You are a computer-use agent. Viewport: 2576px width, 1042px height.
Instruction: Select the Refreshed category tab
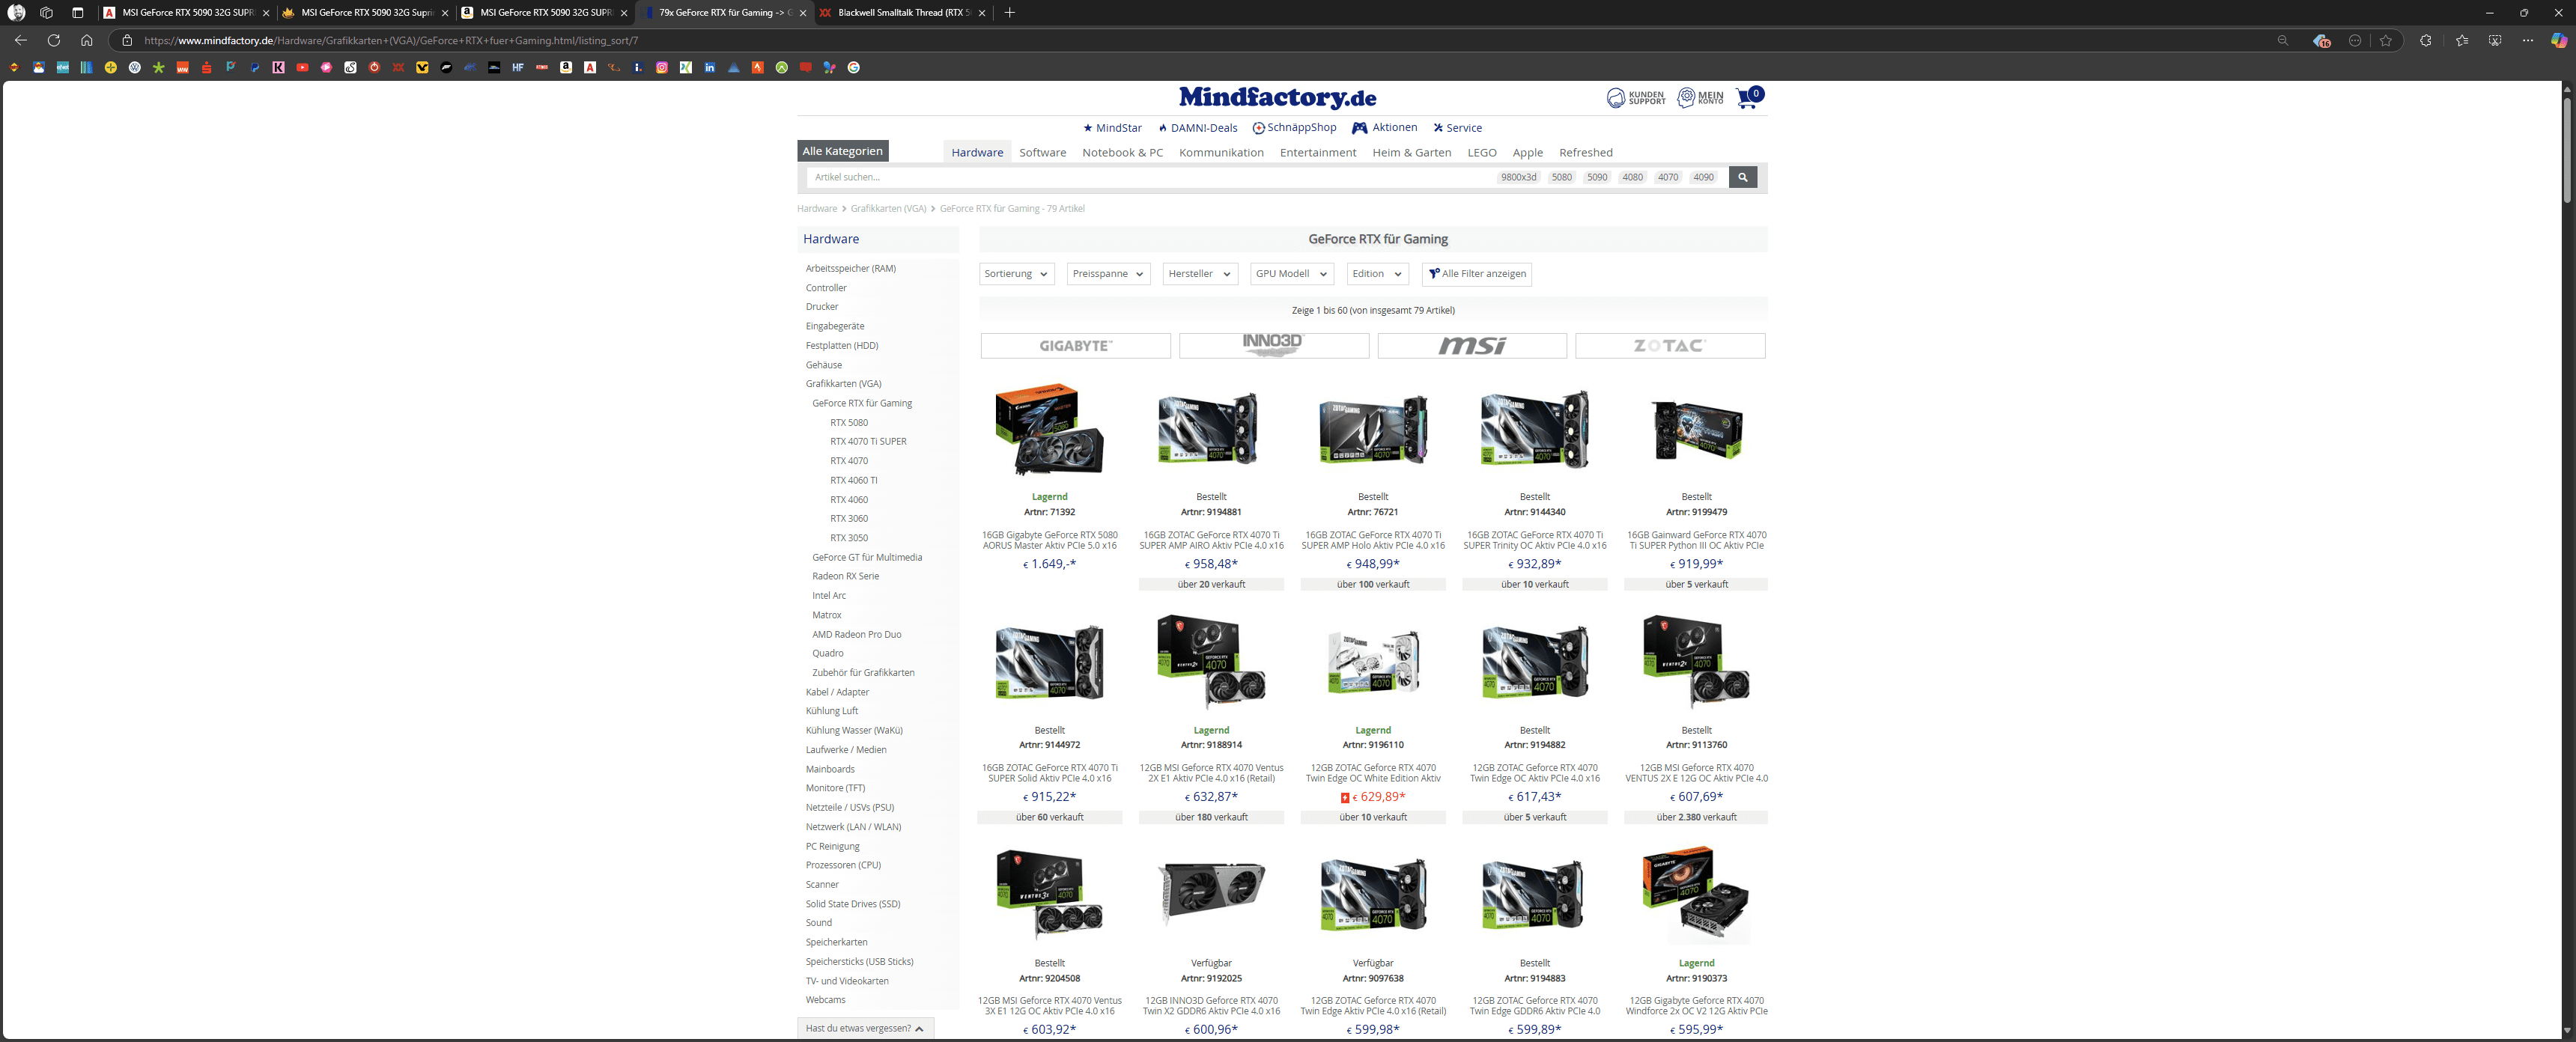pos(1585,152)
